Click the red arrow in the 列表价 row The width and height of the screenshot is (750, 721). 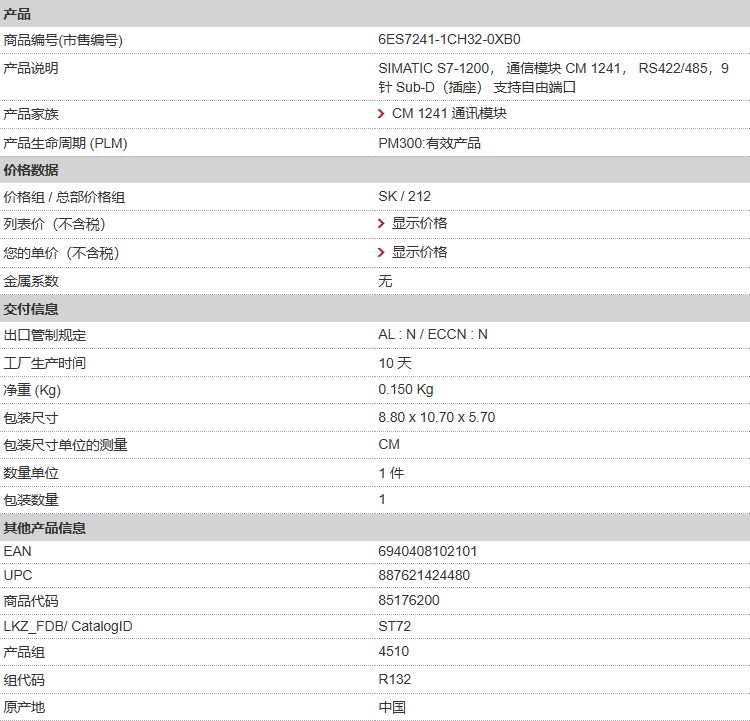381,223
